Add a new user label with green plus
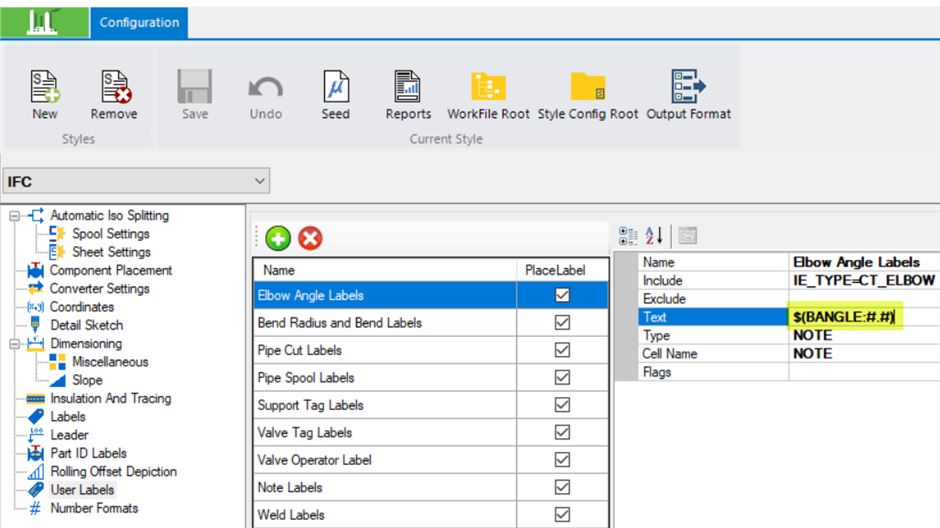 point(278,239)
